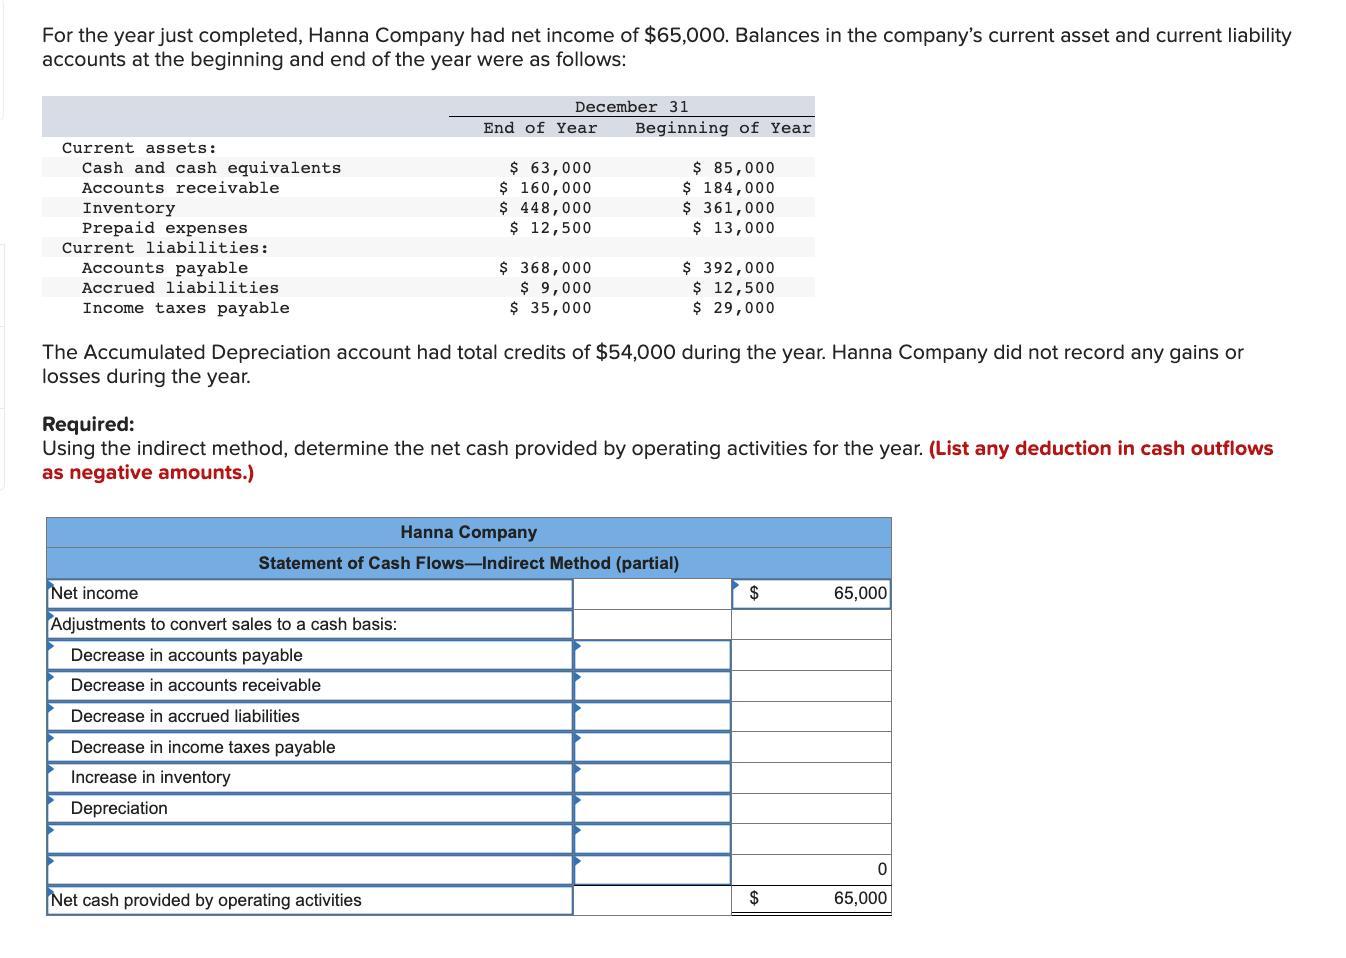Click the adjustments subtotal cell showing 0

pyautogui.click(x=811, y=870)
